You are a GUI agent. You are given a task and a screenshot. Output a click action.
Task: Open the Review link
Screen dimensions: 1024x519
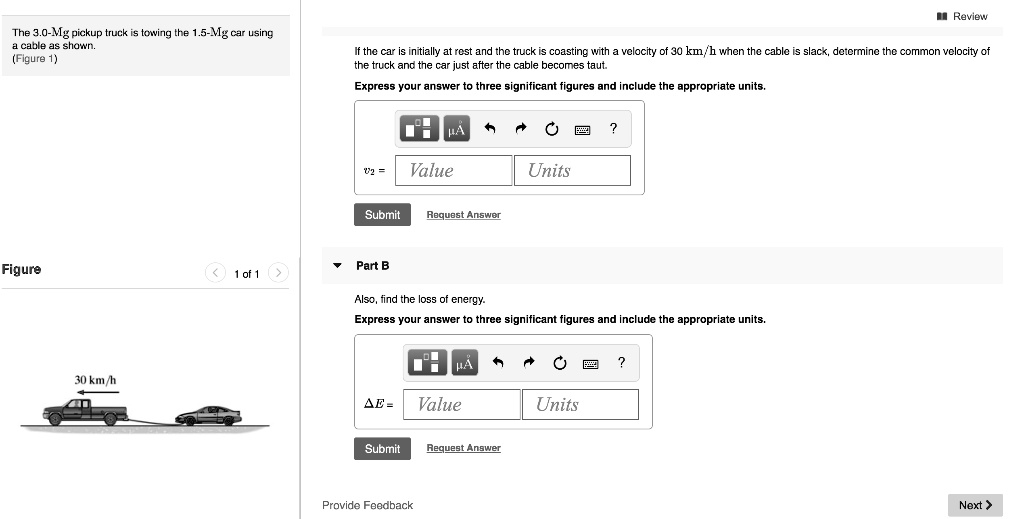963,16
